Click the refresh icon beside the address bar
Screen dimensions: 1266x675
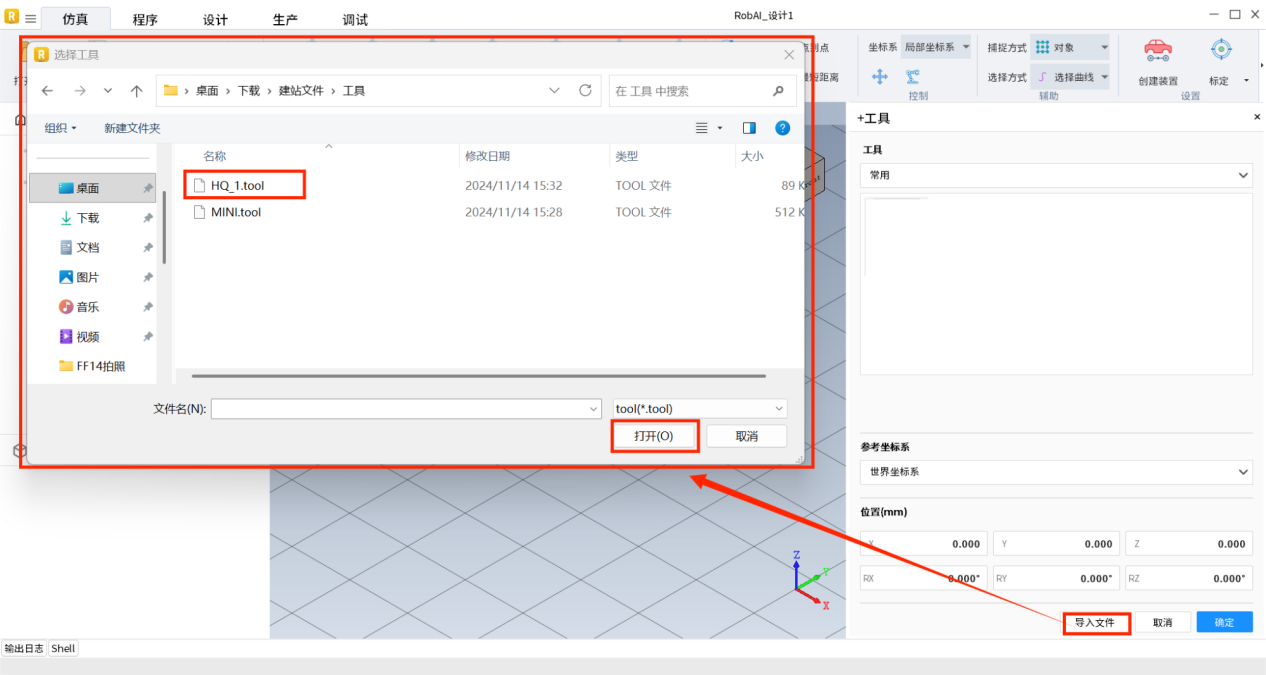585,90
